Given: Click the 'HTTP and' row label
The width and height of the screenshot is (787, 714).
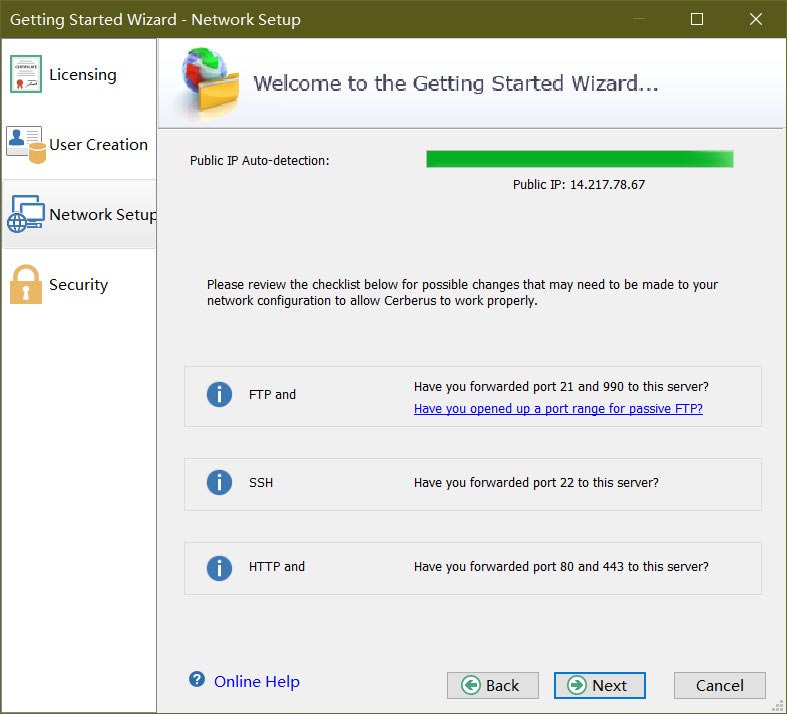Looking at the screenshot, I should coord(277,566).
